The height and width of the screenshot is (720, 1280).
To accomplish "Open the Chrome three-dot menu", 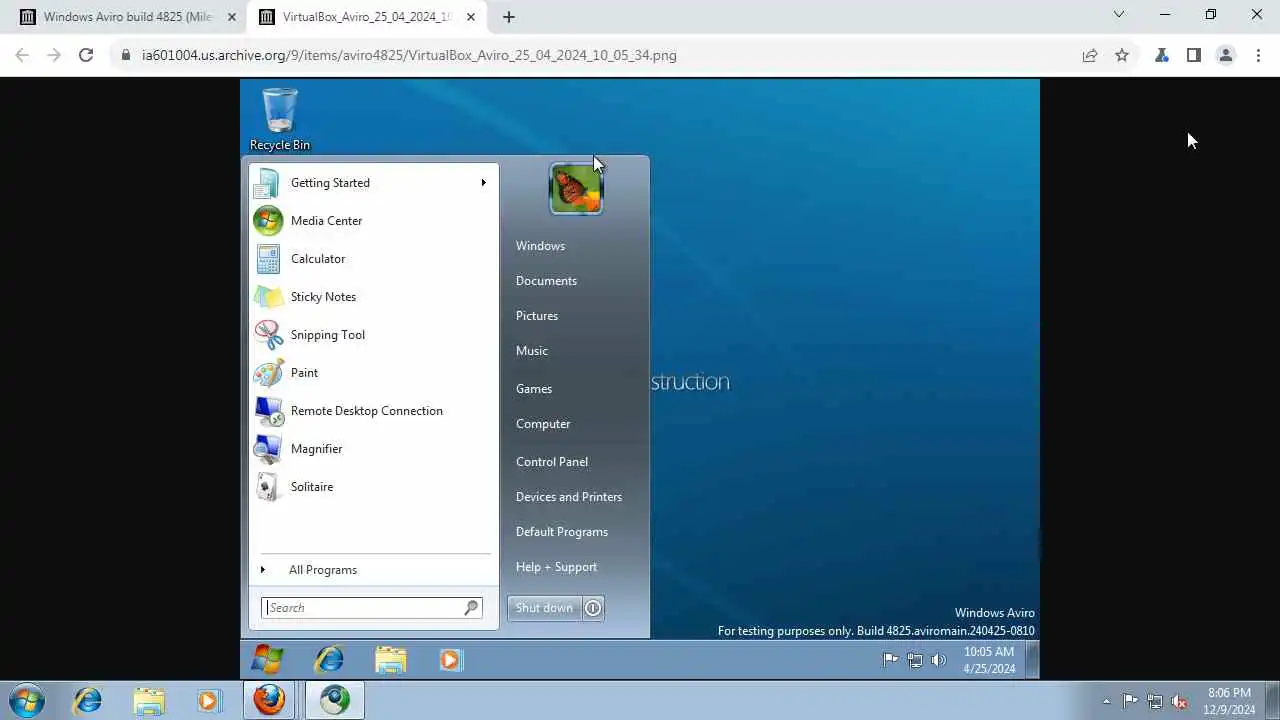I will 1258,55.
